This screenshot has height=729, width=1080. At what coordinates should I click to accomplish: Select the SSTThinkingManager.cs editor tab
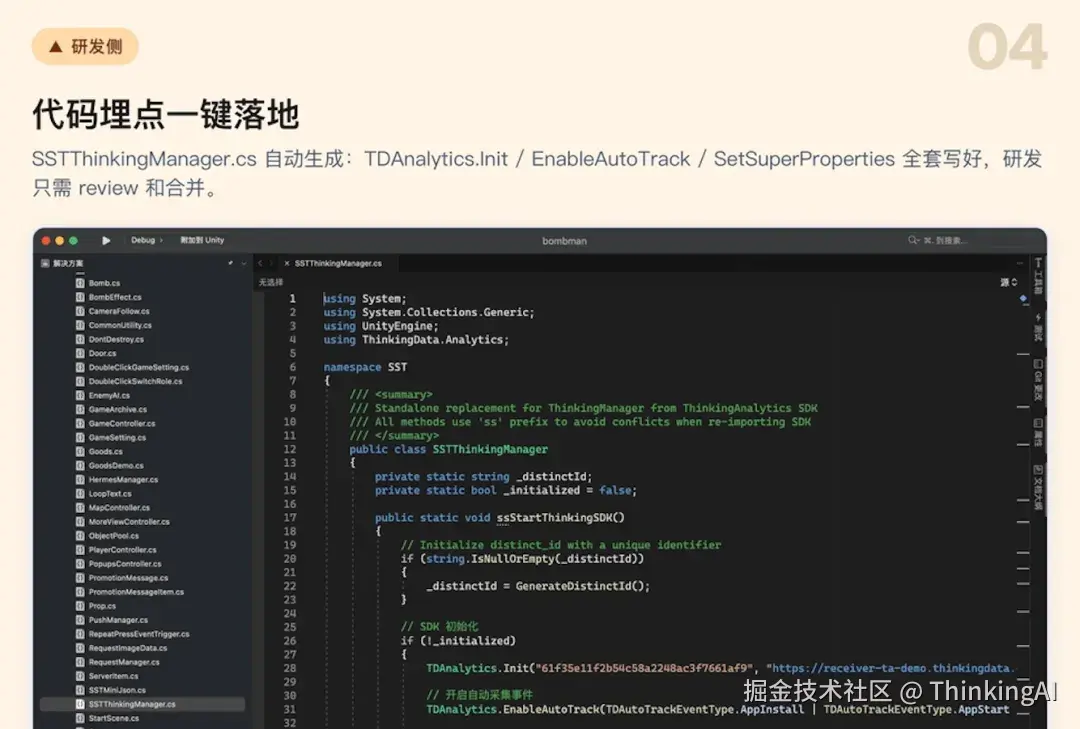pos(338,263)
